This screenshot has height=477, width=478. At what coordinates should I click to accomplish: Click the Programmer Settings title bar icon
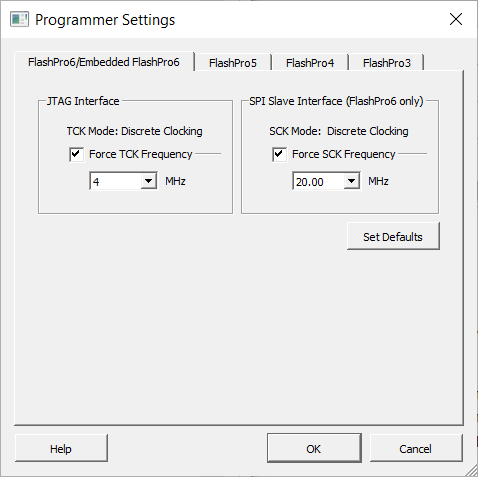click(x=19, y=19)
